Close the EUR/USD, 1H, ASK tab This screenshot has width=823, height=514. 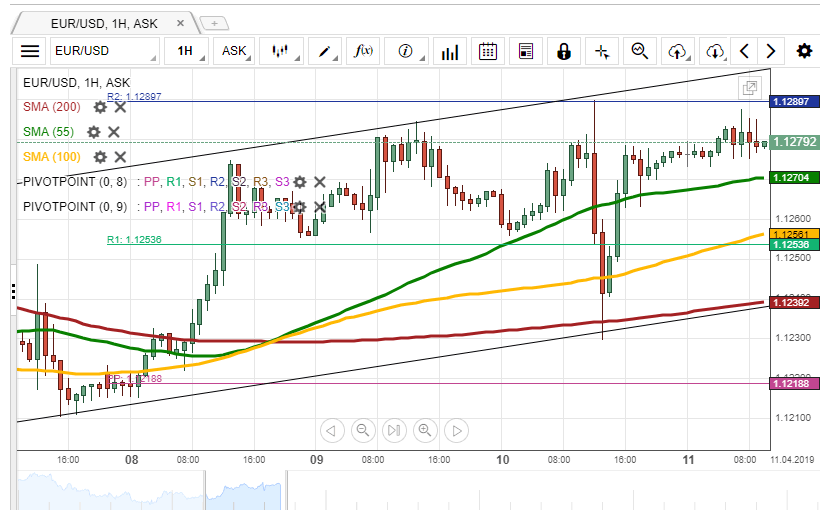point(181,23)
